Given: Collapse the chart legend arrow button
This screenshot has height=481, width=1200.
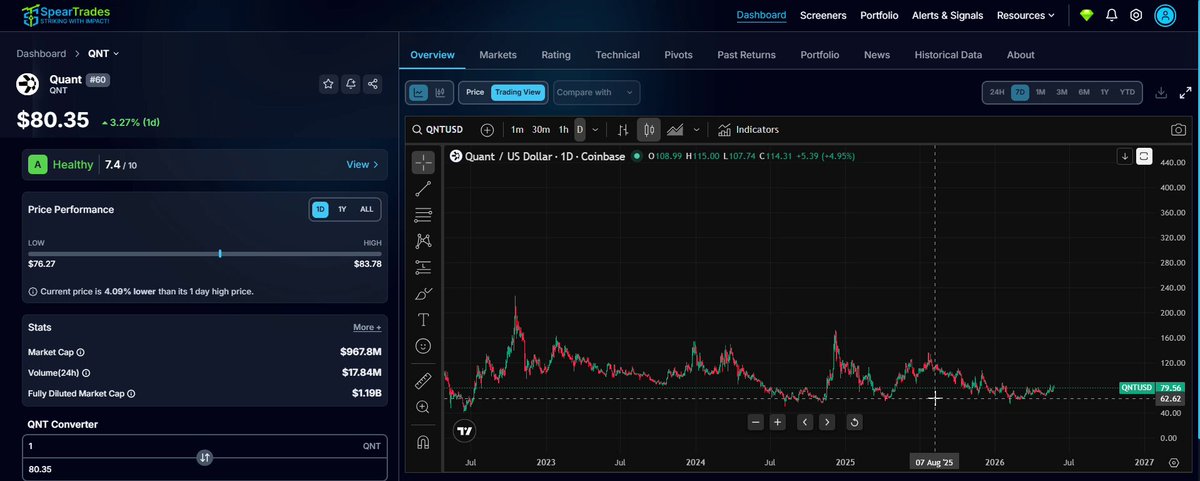Looking at the screenshot, I should (x=1125, y=156).
